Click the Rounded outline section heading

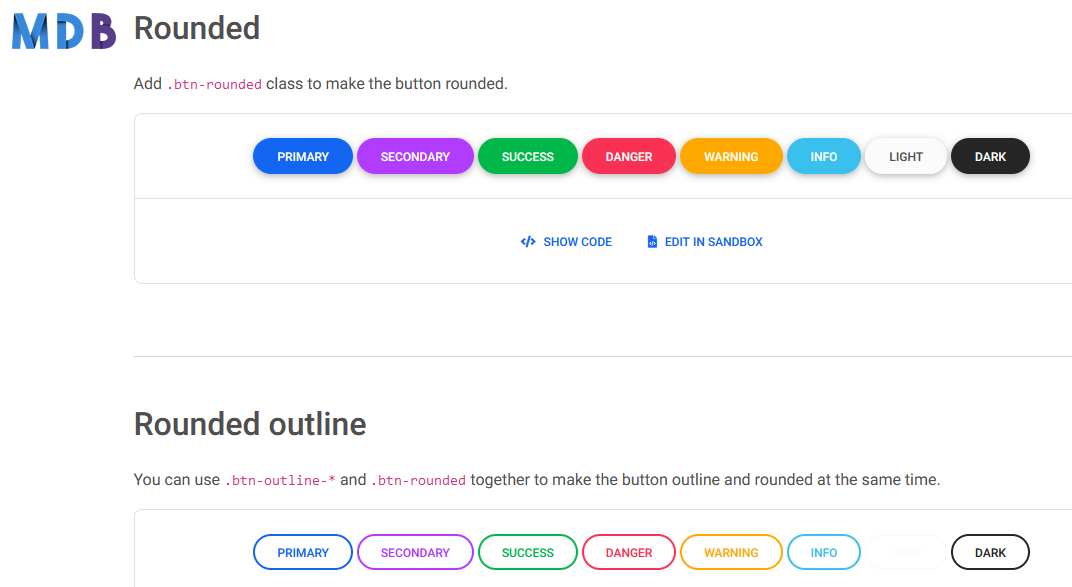[x=249, y=424]
